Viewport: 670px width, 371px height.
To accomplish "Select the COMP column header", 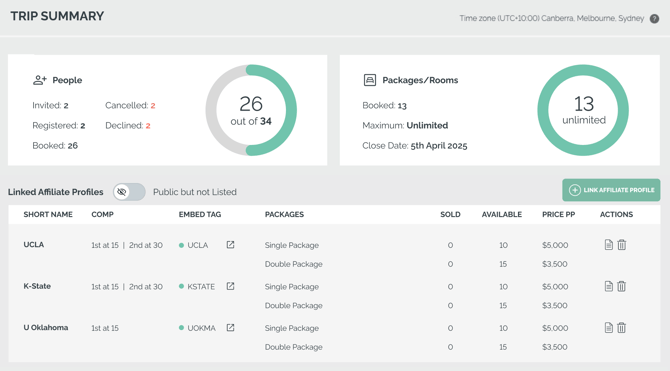I will point(103,215).
